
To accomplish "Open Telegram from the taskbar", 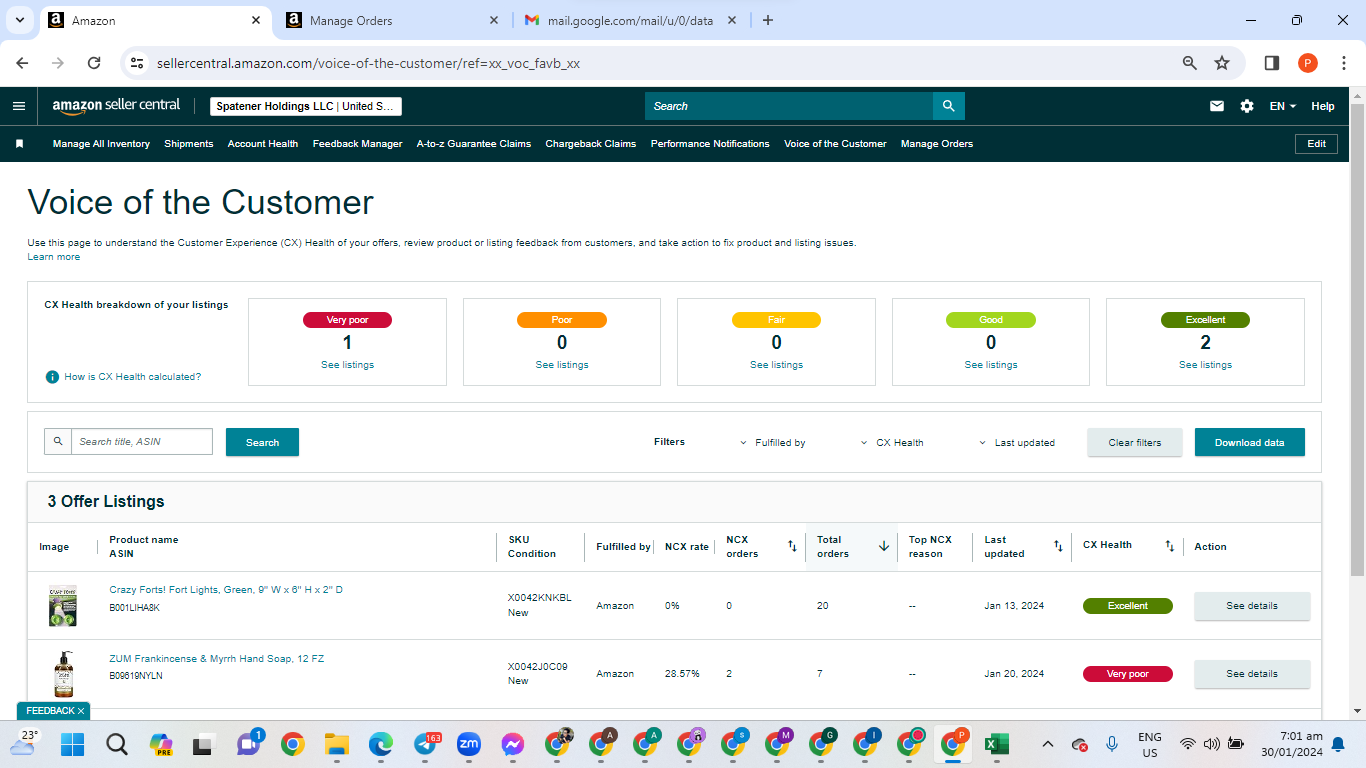I will pos(424,744).
